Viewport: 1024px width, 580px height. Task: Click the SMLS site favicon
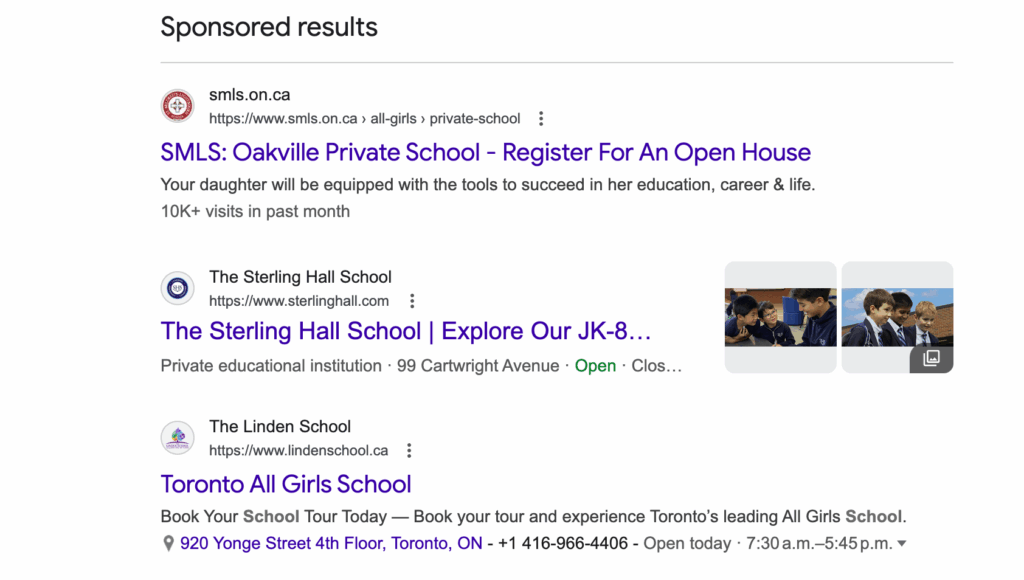[177, 106]
